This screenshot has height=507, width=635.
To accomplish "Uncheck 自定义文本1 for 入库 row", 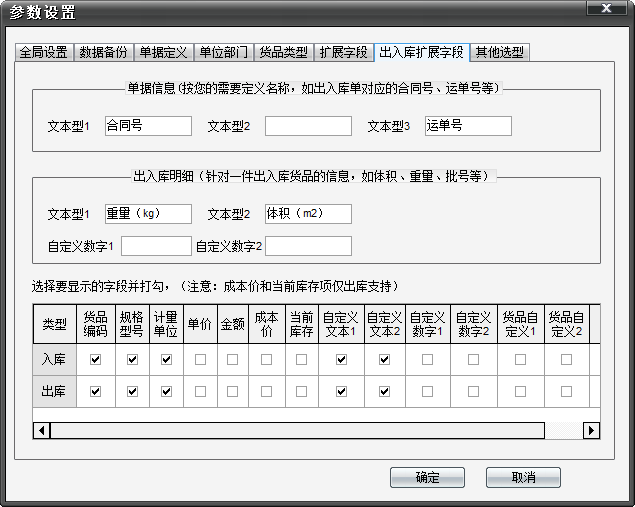I will point(341,360).
